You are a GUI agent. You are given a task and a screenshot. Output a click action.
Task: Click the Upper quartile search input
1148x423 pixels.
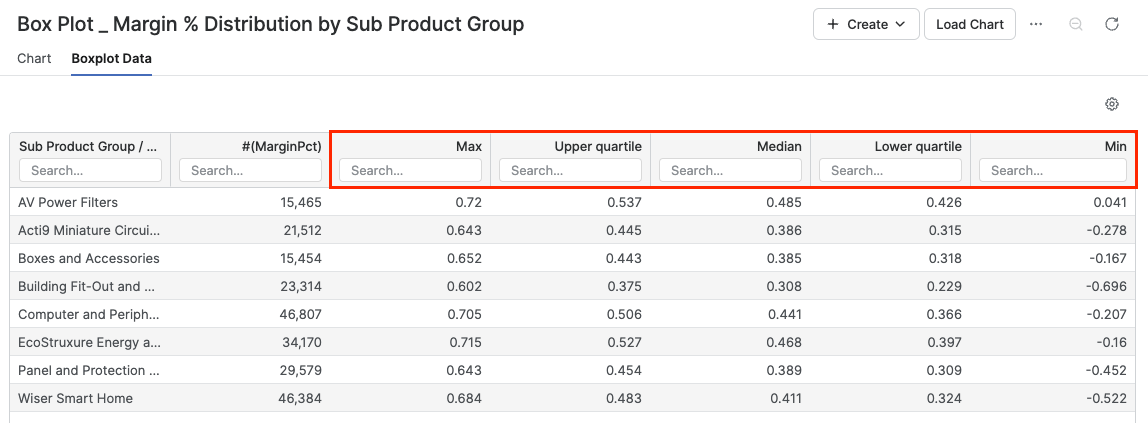click(x=570, y=171)
